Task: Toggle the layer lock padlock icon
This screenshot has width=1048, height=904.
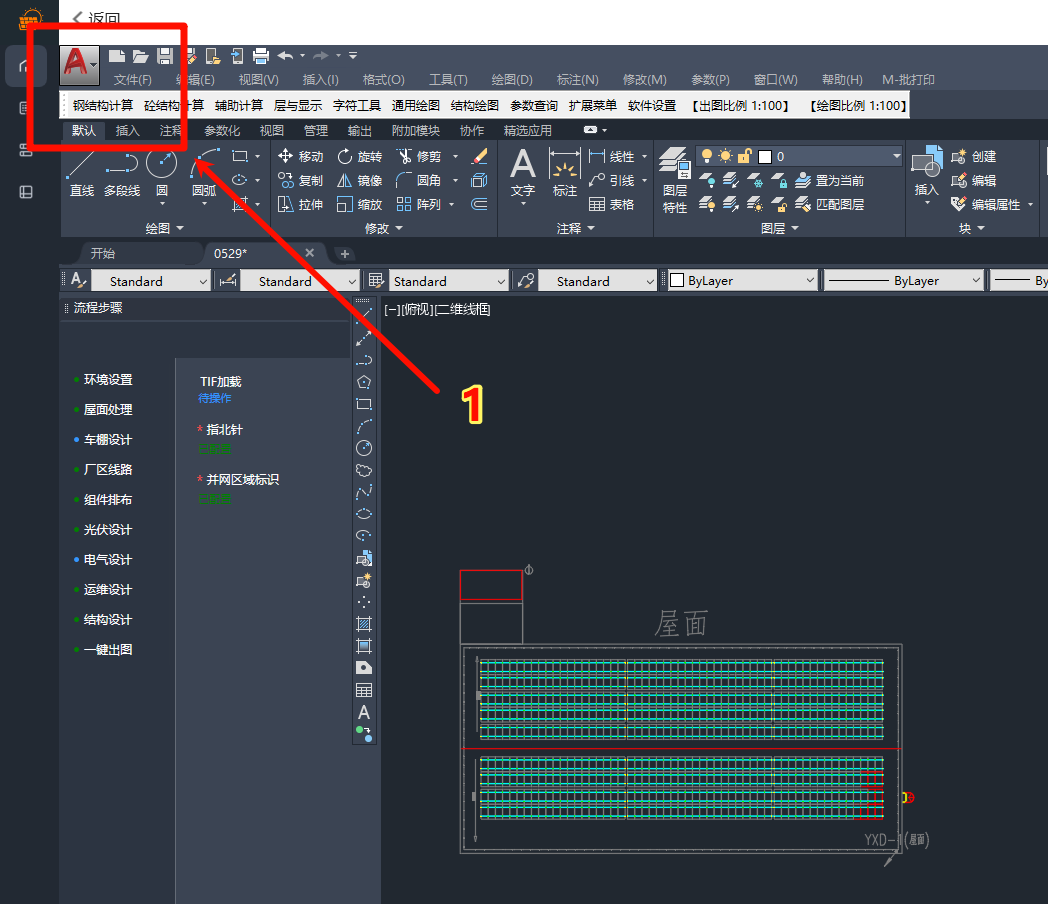Action: (x=743, y=156)
